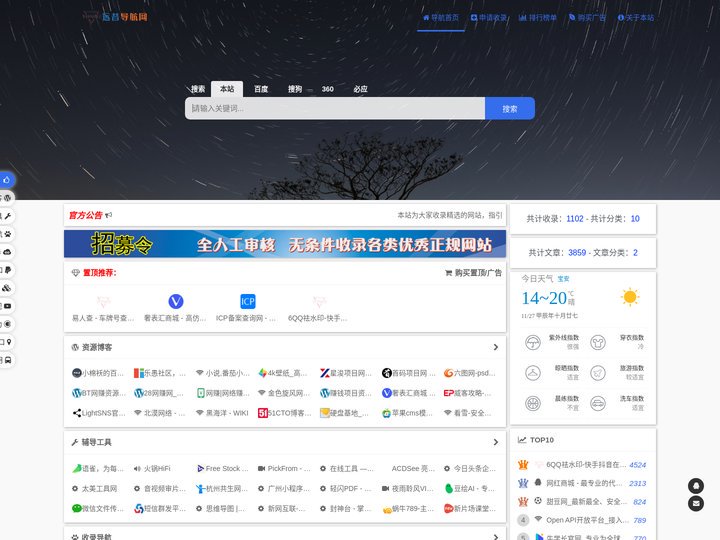Open the 乐愚社区 site link
Screen dimensions: 720x540
pyautogui.click(x=159, y=373)
